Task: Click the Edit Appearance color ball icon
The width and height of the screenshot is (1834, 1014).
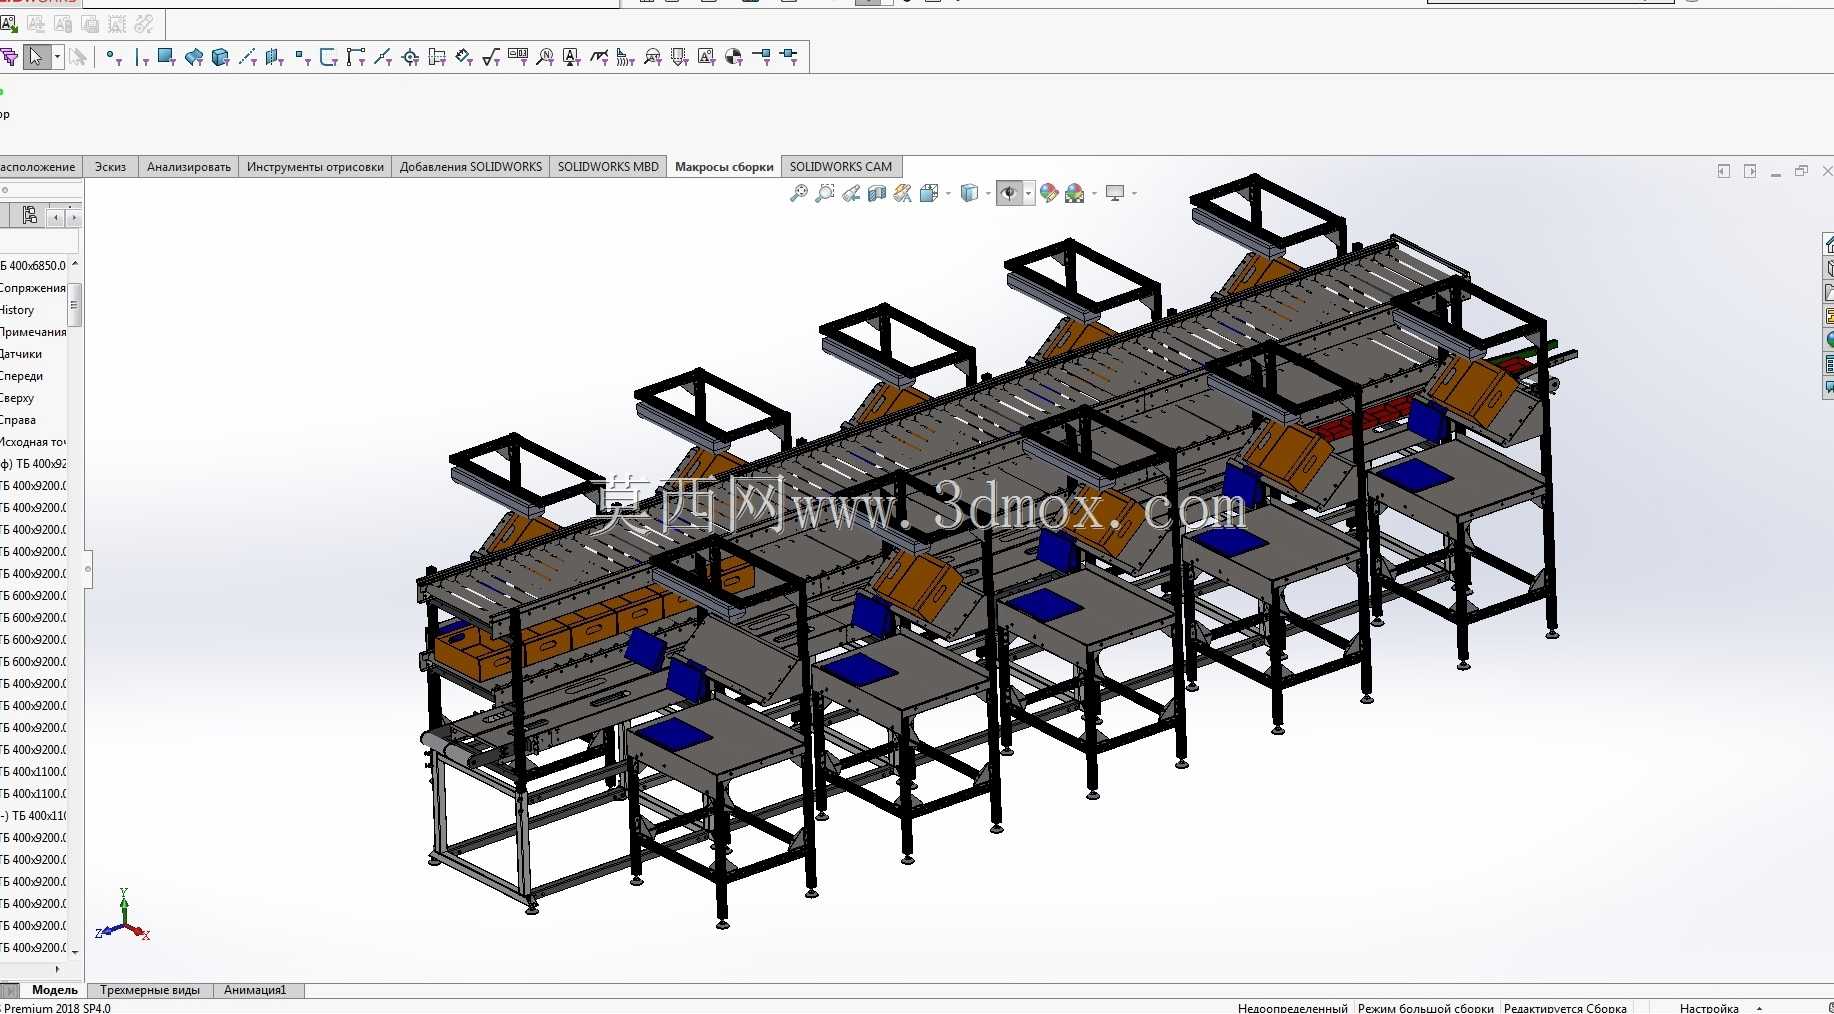Action: (x=1049, y=193)
